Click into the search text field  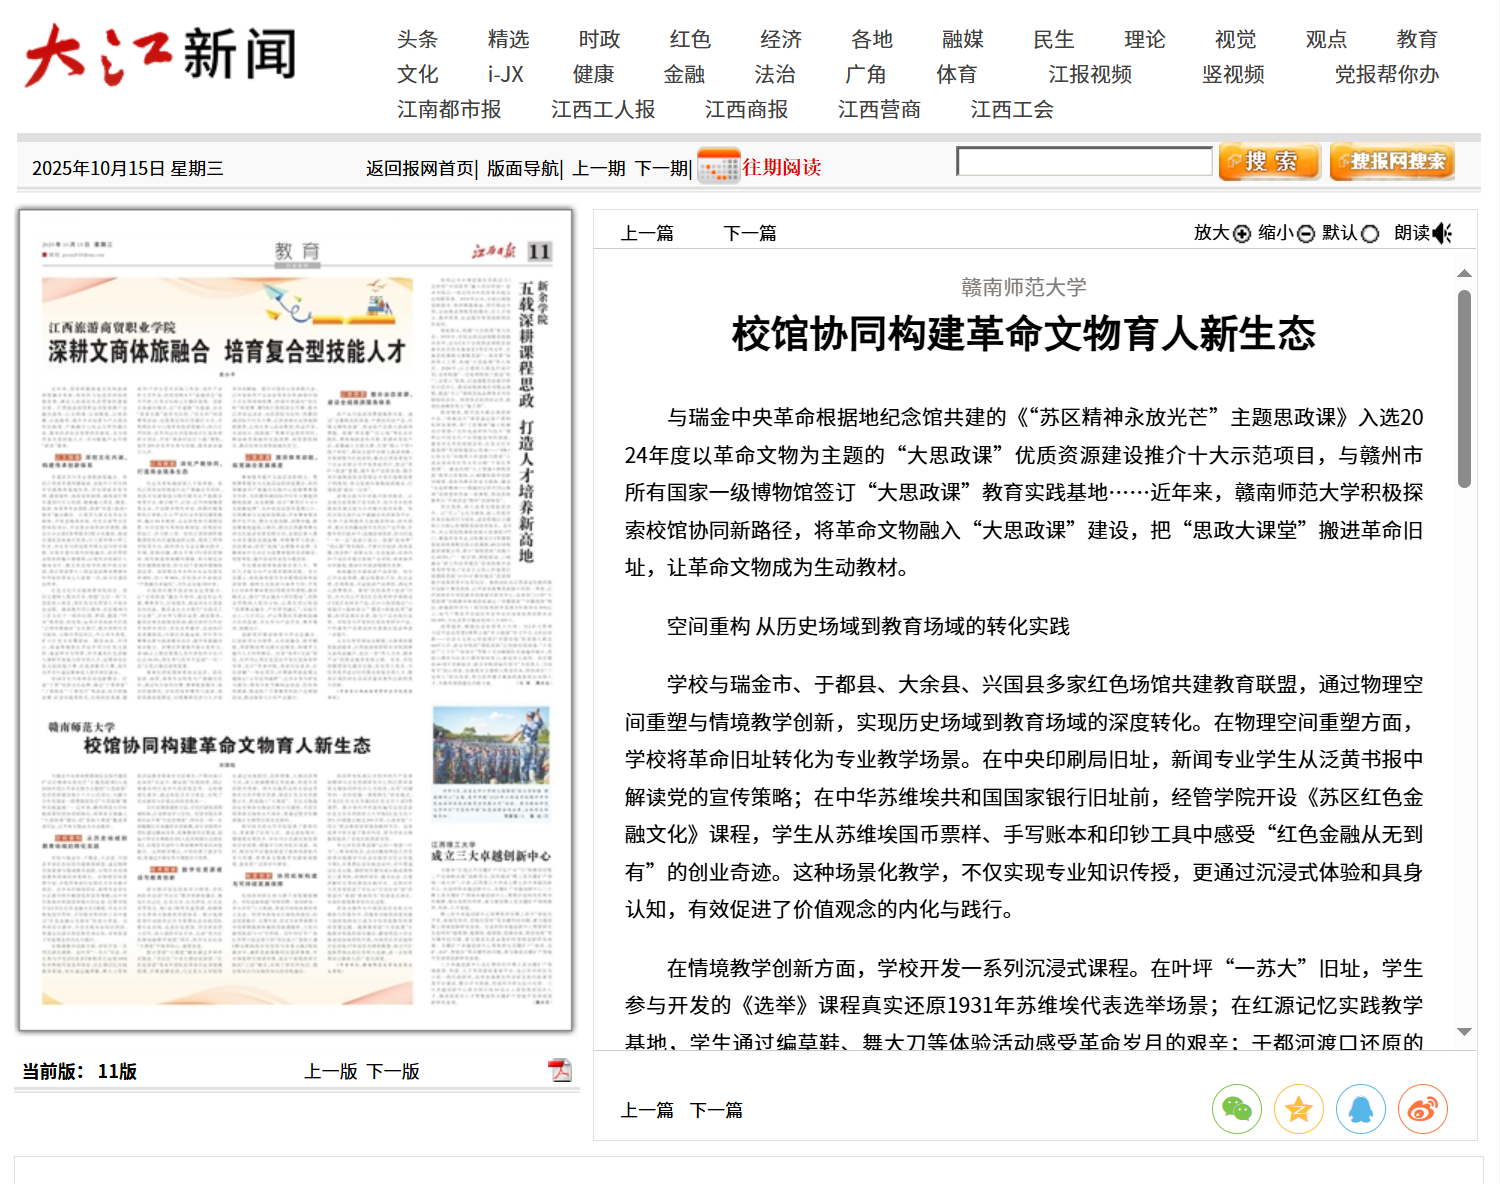1084,161
